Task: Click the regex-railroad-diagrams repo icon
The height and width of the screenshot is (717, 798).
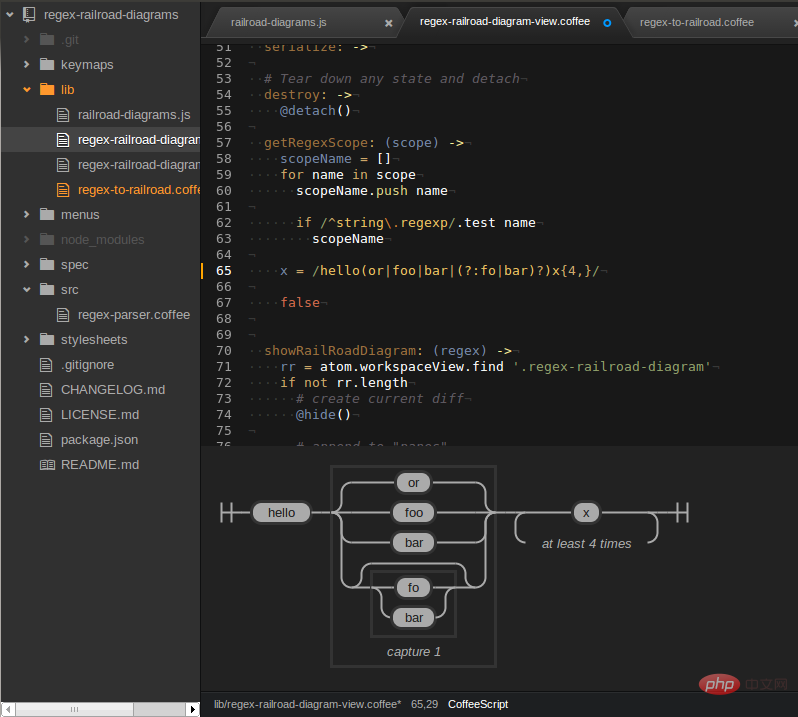Action: 29,15
